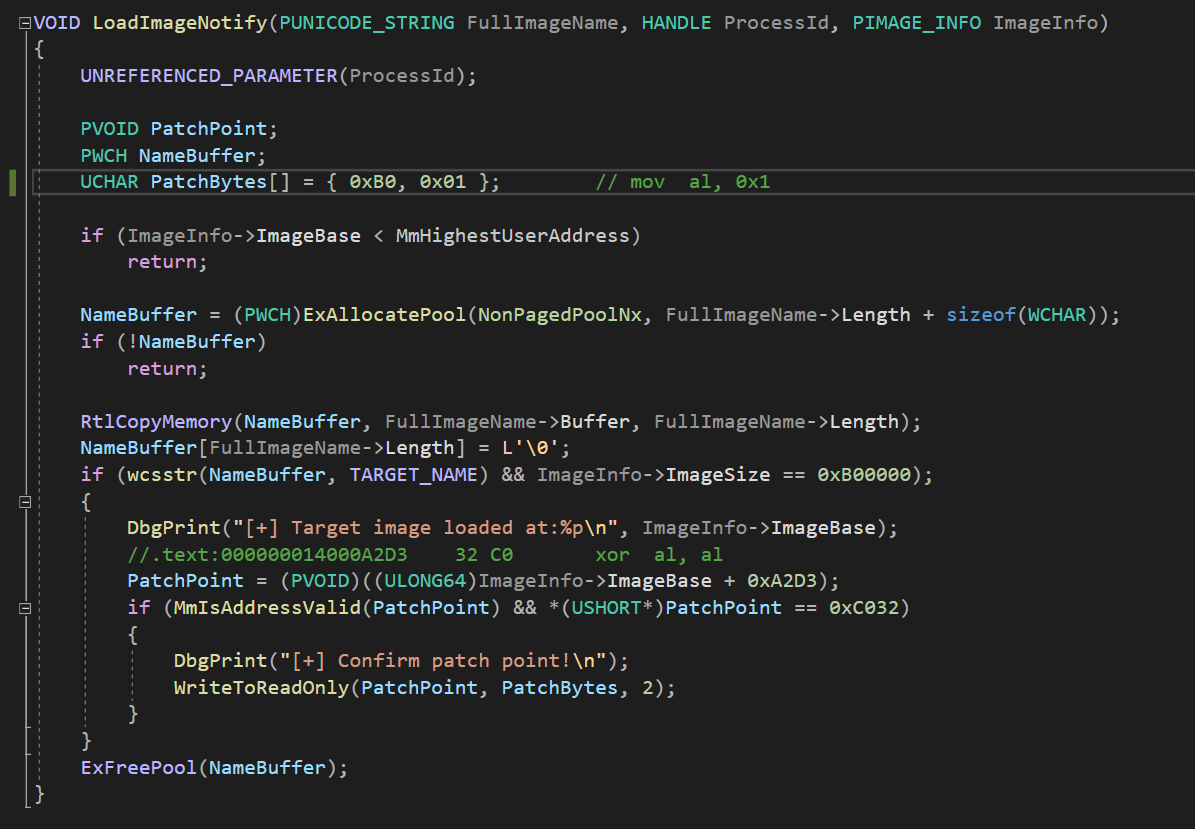Click the 0xA2D3 offset
The image size is (1195, 829).
click(782, 581)
